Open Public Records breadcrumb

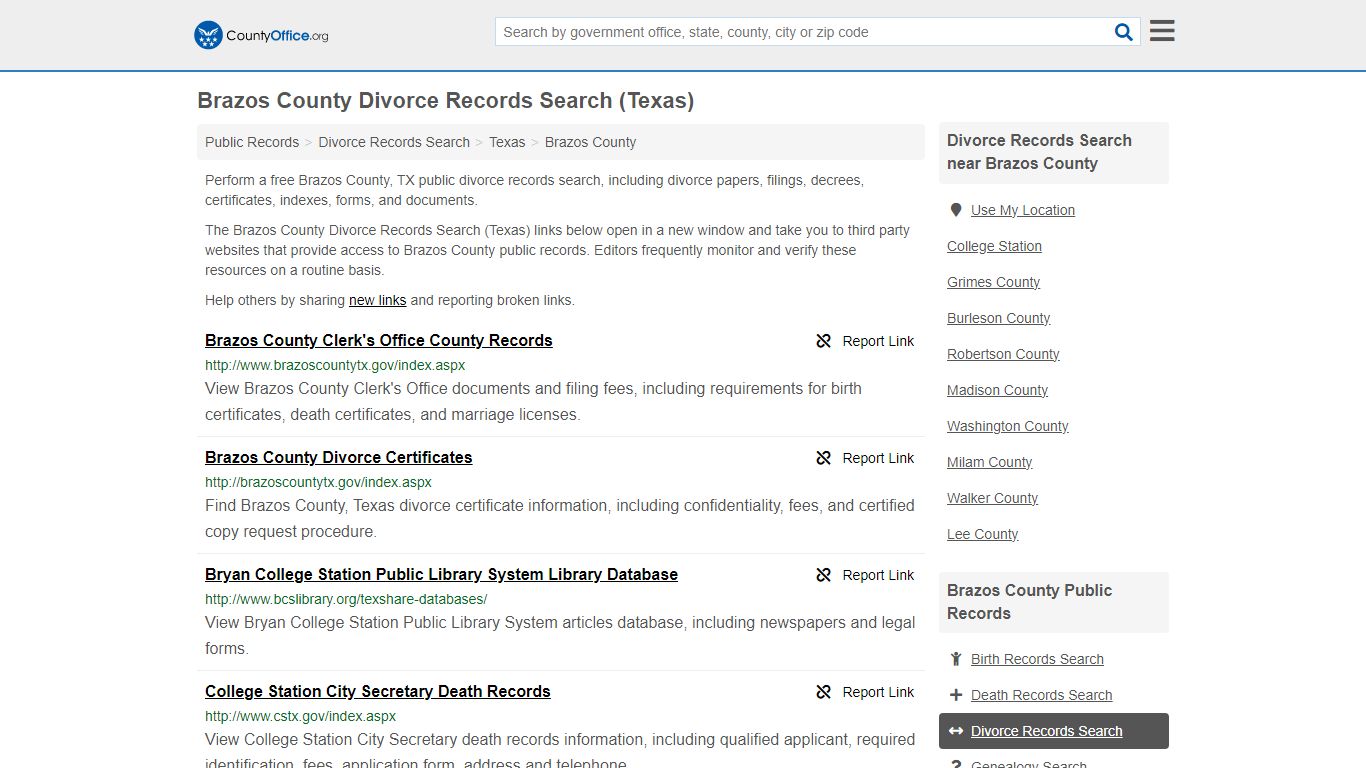click(252, 142)
